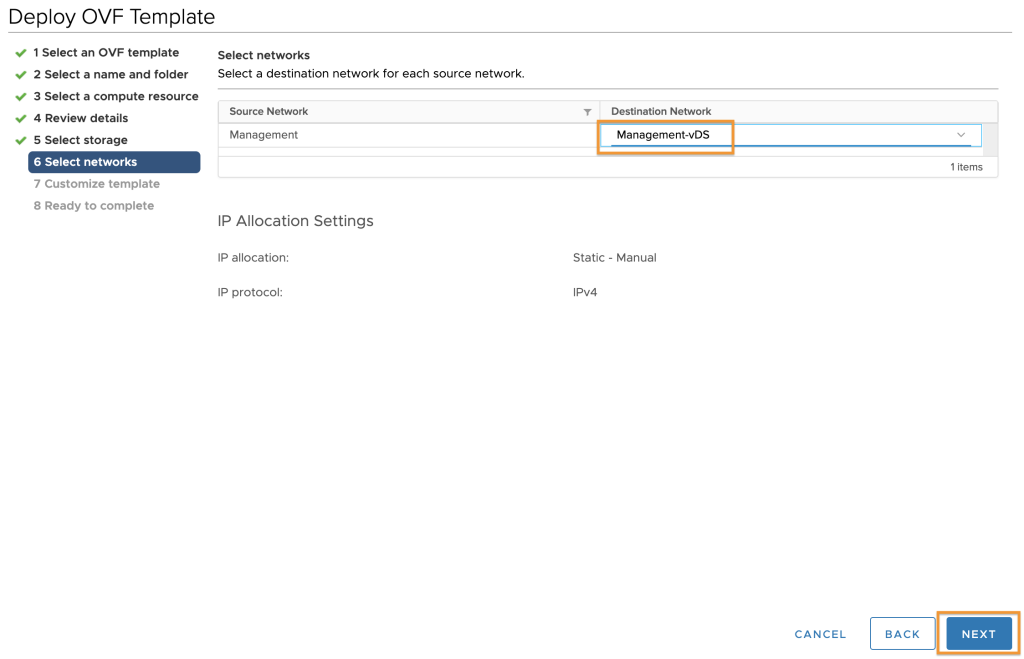Return to step 4 Review details

pyautogui.click(x=80, y=118)
